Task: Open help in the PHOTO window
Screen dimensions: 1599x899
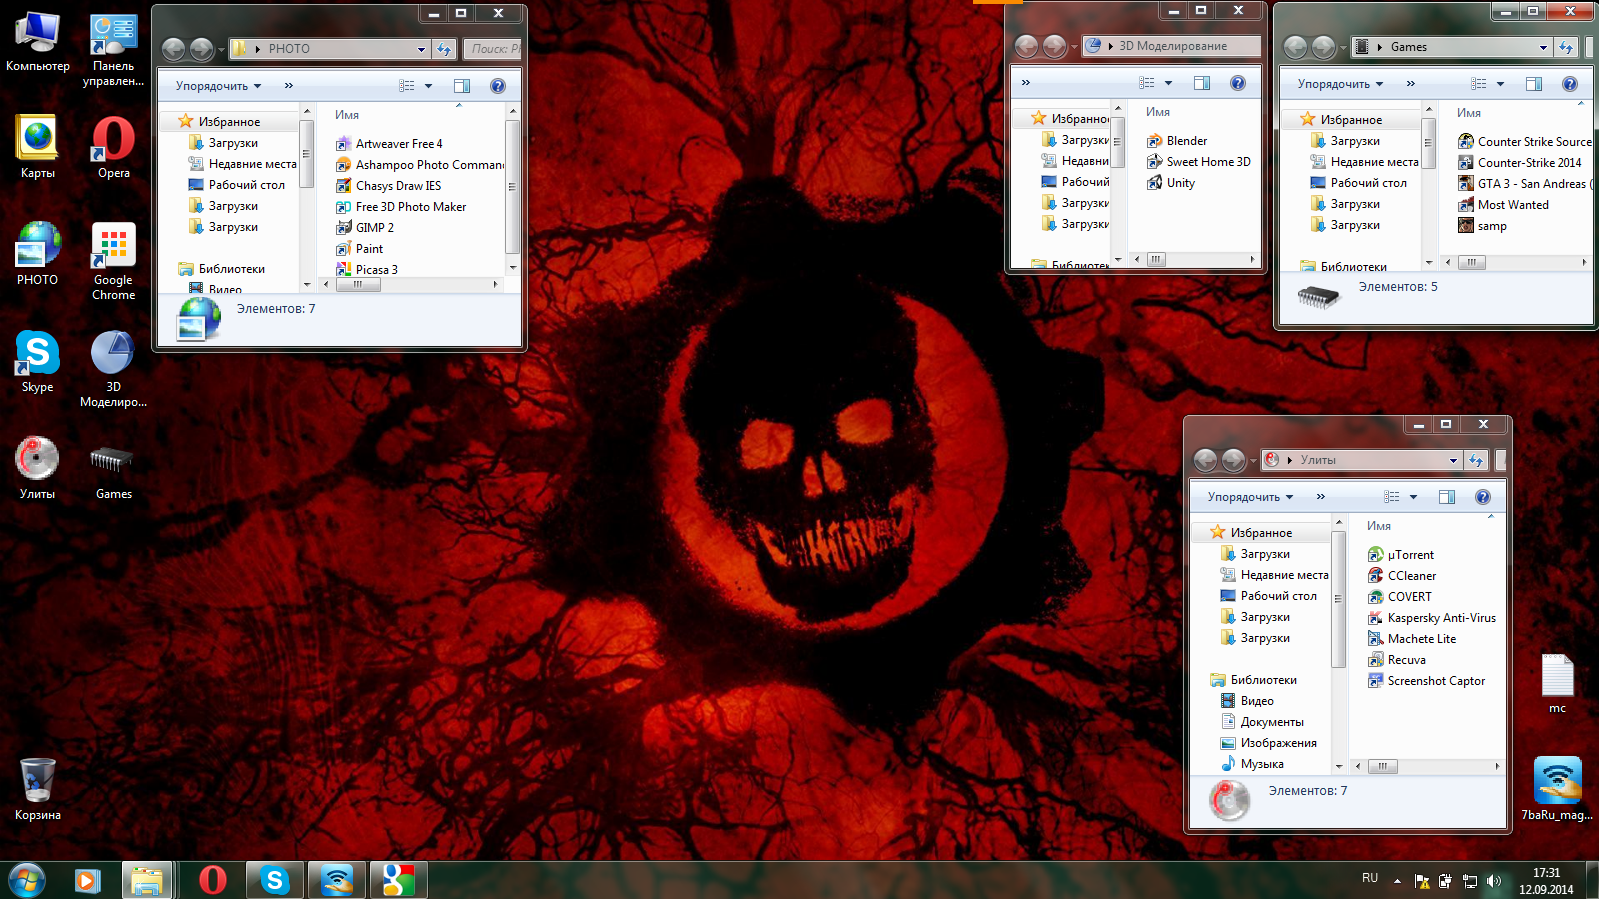Action: coord(497,86)
